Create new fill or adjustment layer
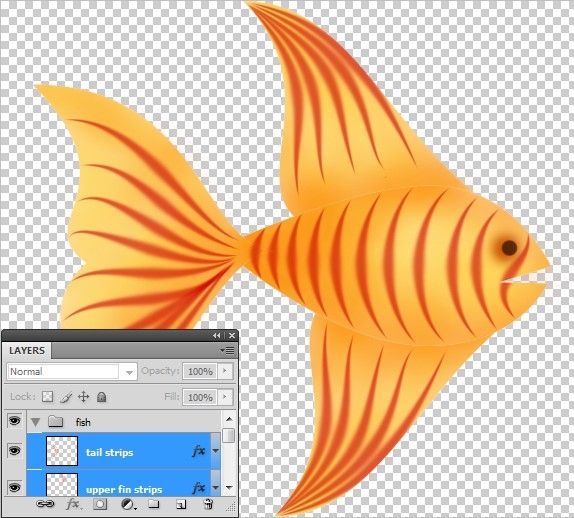Image resolution: width=574 pixels, height=518 pixels. 128,504
